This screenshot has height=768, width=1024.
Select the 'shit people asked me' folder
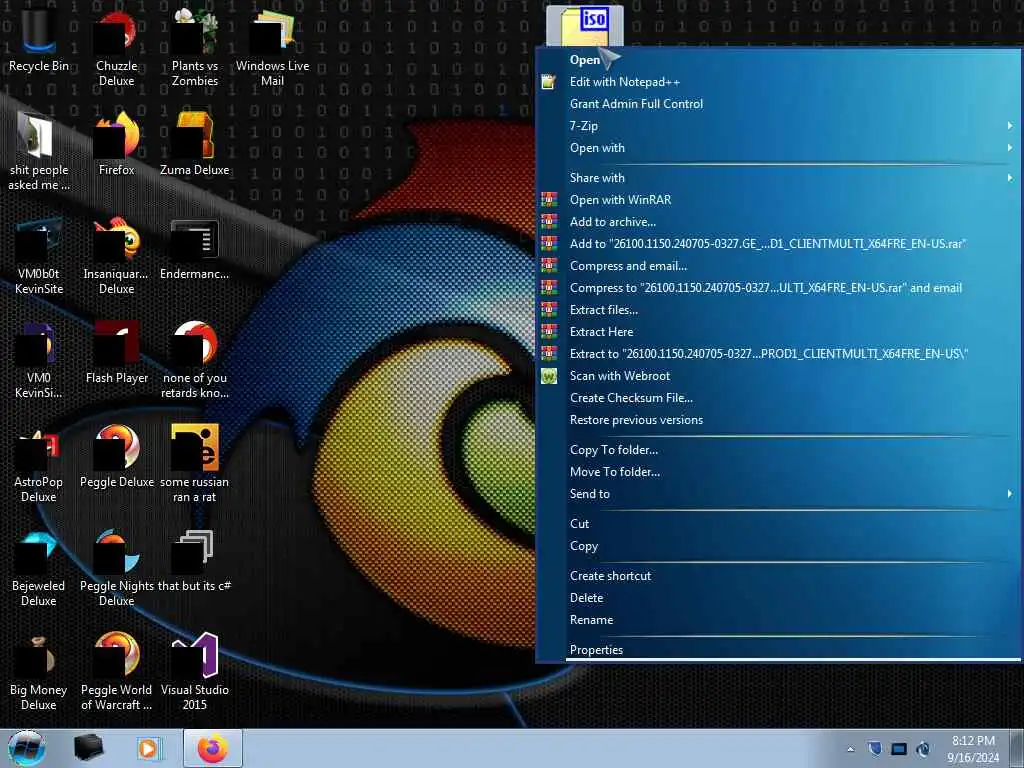[x=39, y=152]
